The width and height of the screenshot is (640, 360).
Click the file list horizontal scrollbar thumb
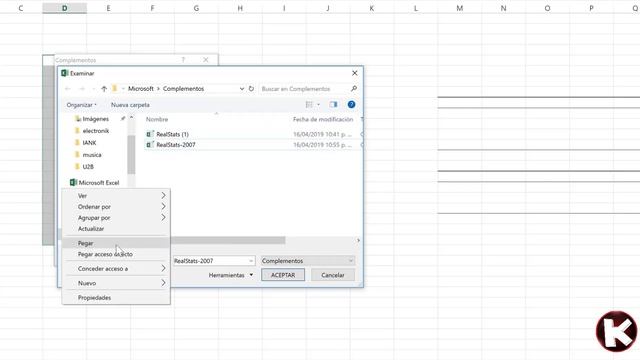point(228,240)
